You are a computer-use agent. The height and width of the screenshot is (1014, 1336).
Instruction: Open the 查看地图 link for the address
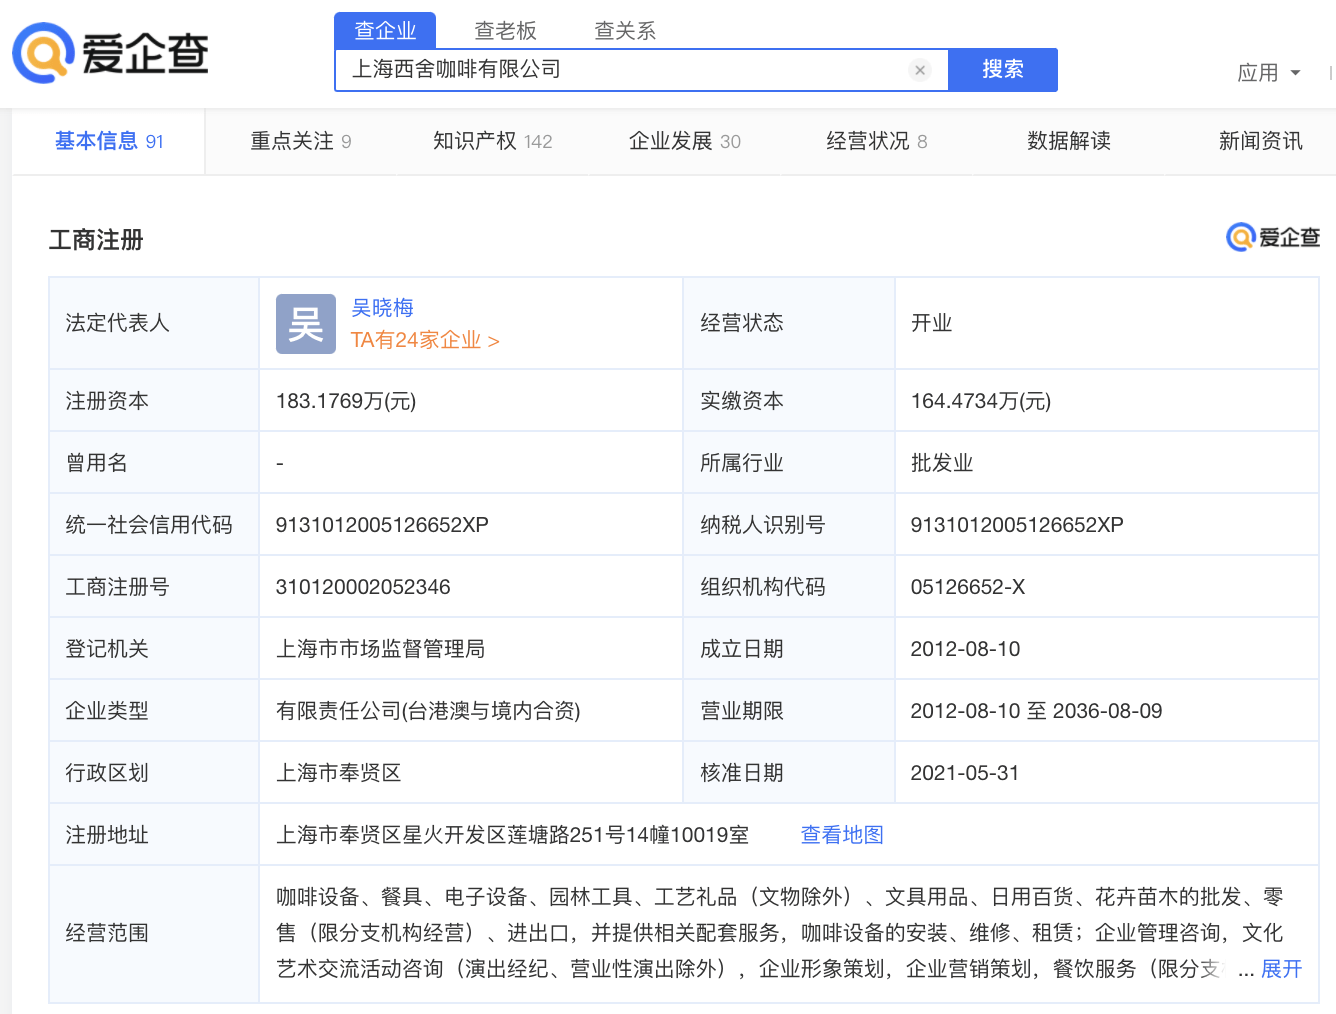pos(842,835)
